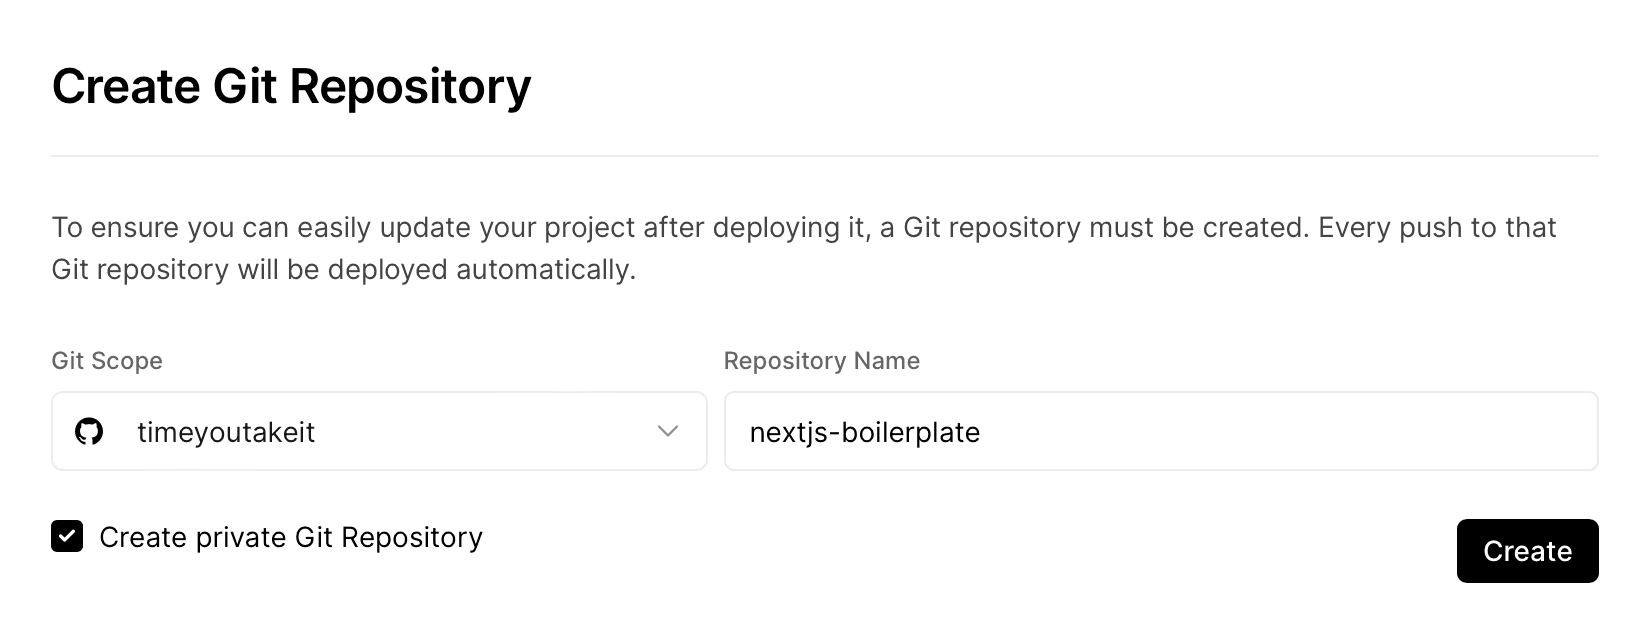Viewport: 1645px width, 633px height.
Task: Open the account scope picker under Git Scope
Action: (379, 431)
